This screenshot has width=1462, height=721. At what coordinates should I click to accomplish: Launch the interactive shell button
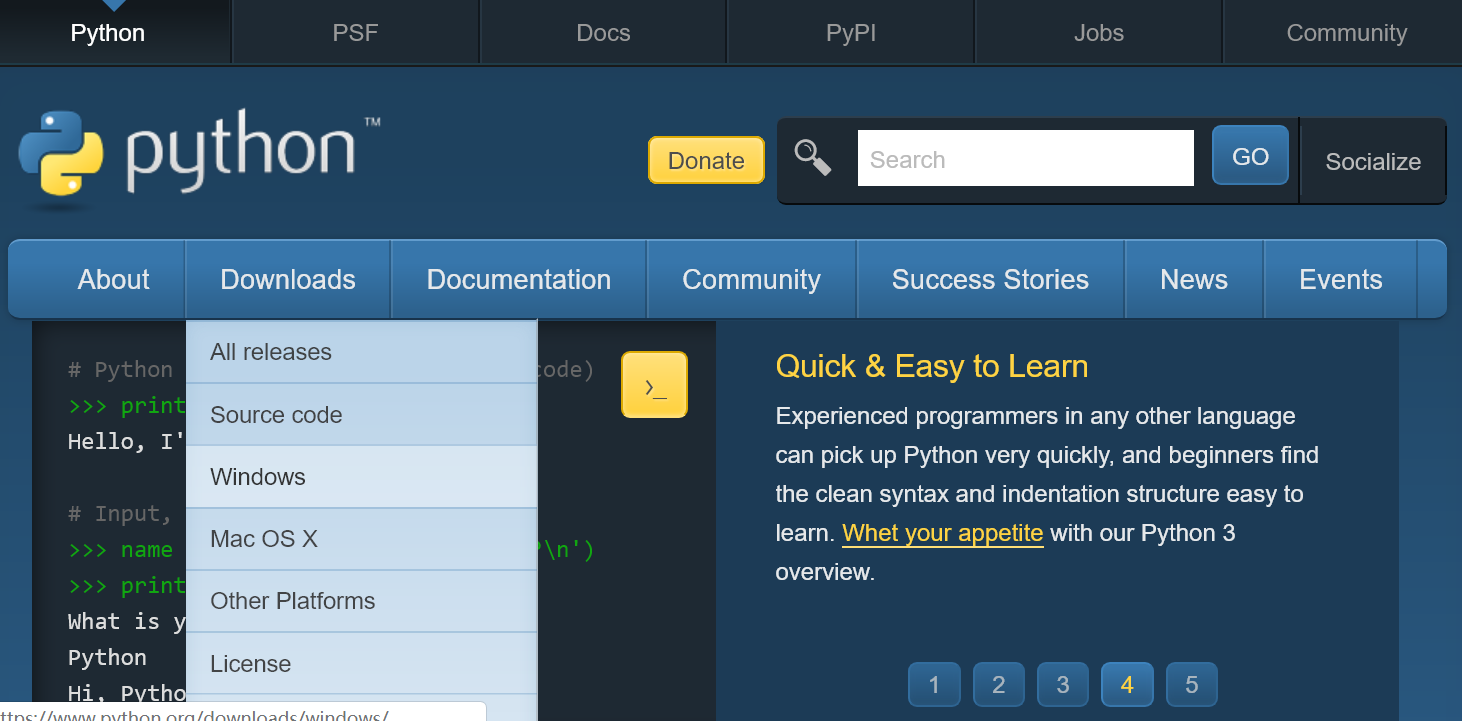tap(654, 385)
